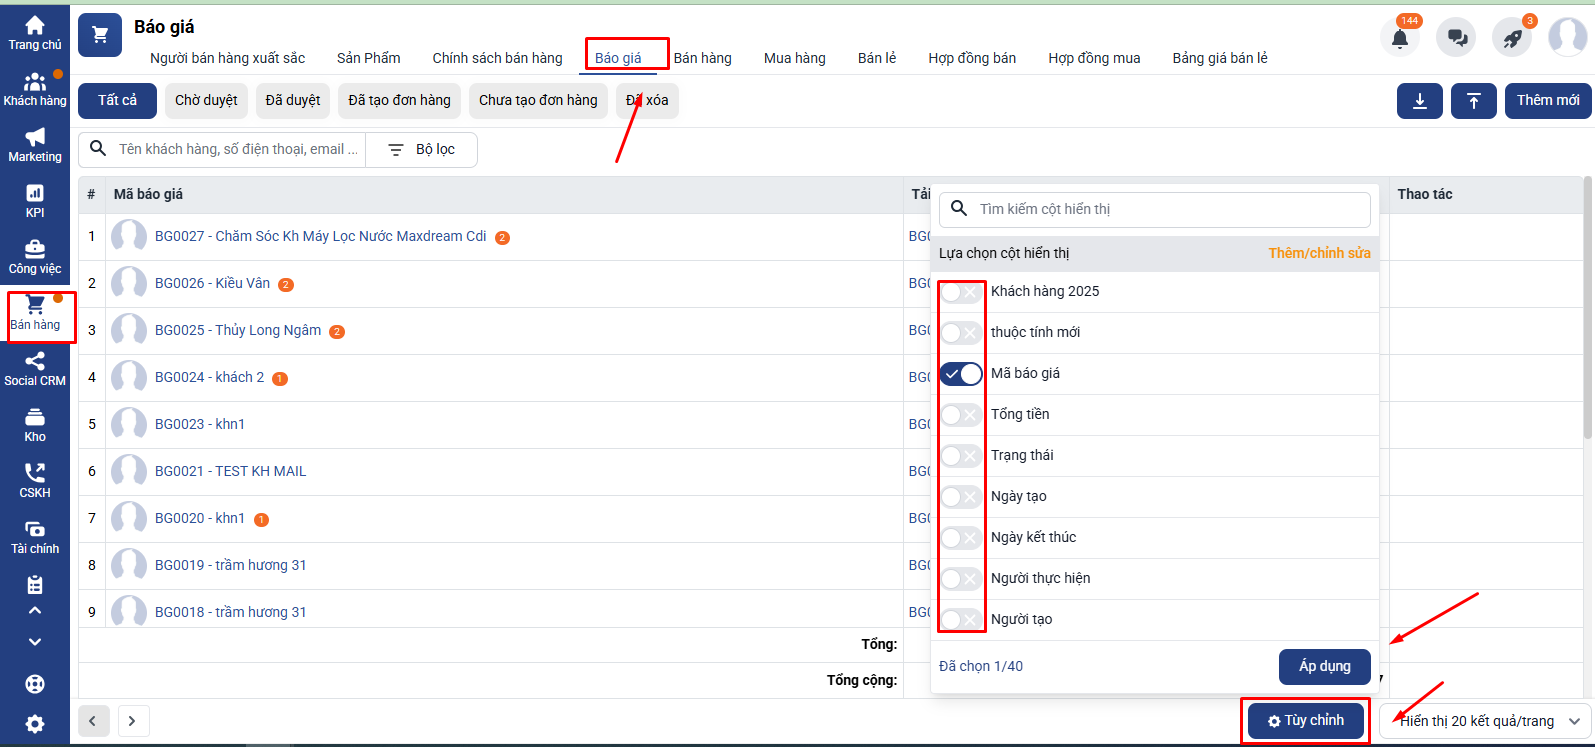Click the notification bell icon

click(1400, 38)
